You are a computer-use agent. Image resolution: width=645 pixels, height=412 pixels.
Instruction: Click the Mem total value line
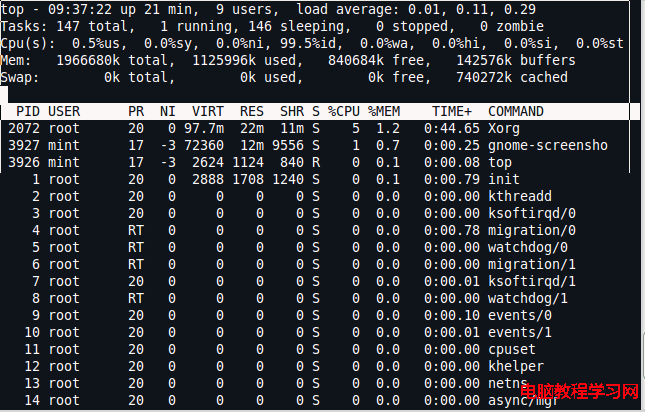coord(288,60)
